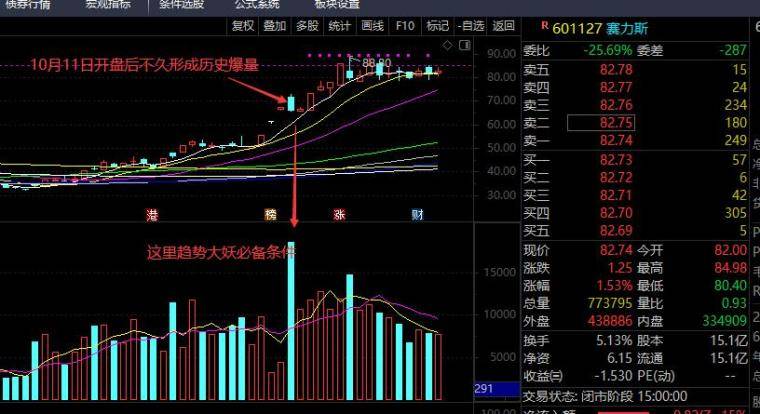
Task: Click 买四 quantity 305
Action: (736, 213)
